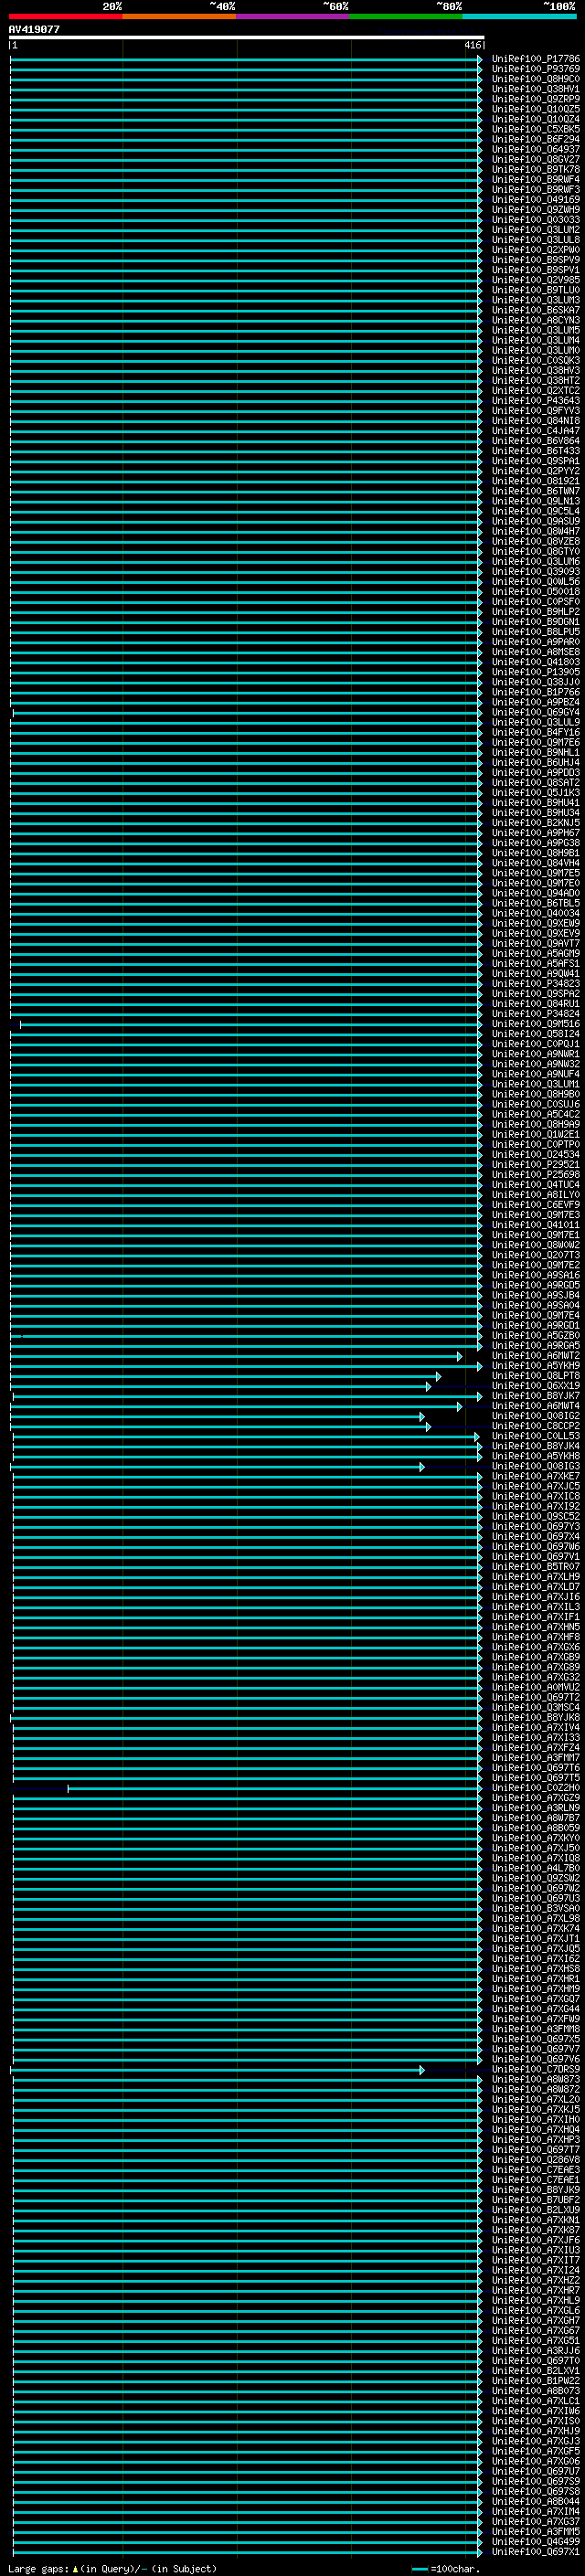Select the UniRef100_P13905 label
The image size is (585, 2576).
point(536,672)
